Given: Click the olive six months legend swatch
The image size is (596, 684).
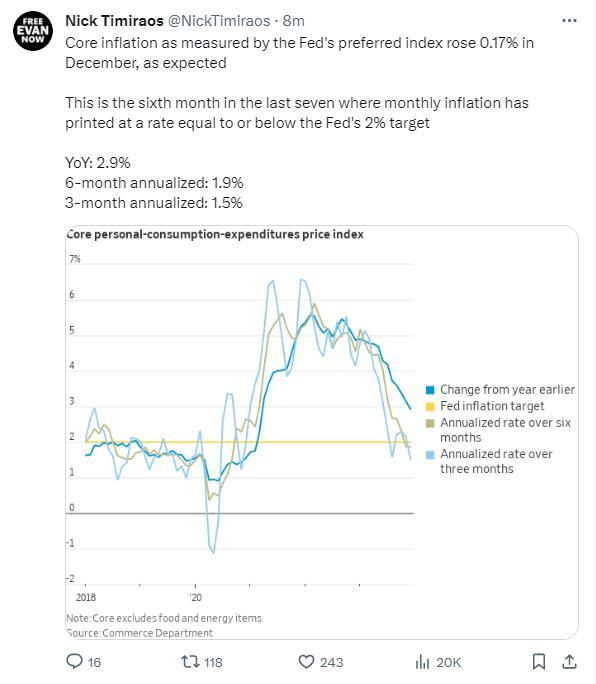Looking at the screenshot, I should coord(430,423).
